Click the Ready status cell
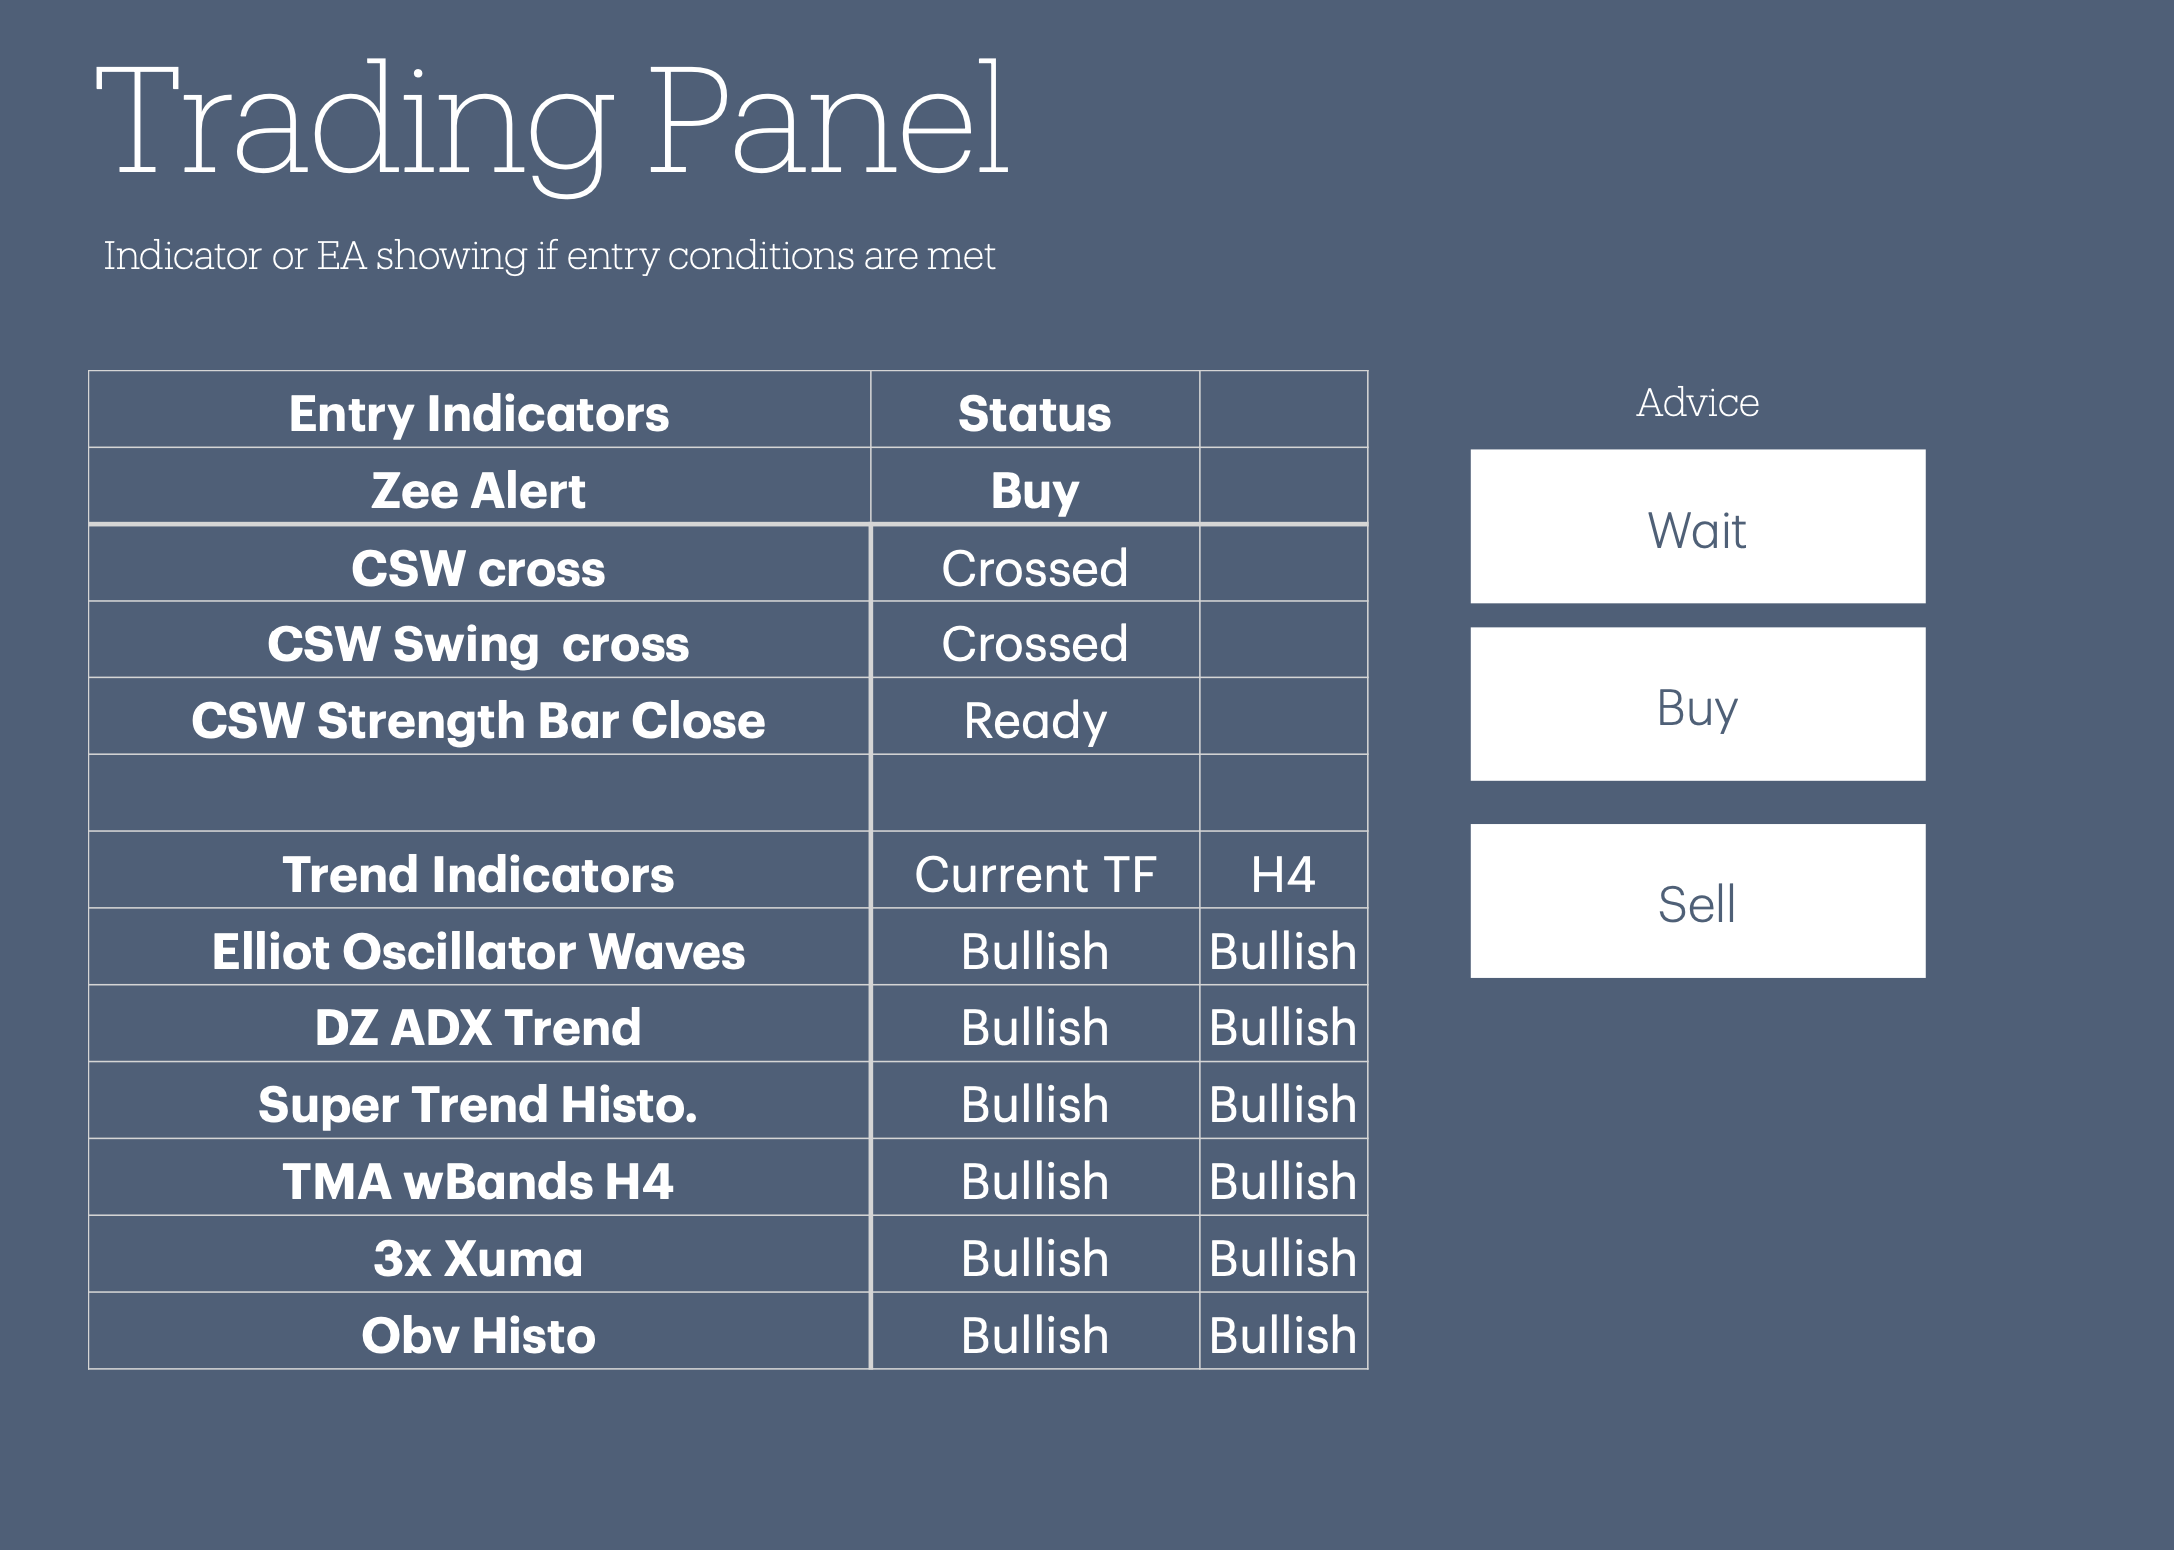2174x1550 pixels. 1034,720
